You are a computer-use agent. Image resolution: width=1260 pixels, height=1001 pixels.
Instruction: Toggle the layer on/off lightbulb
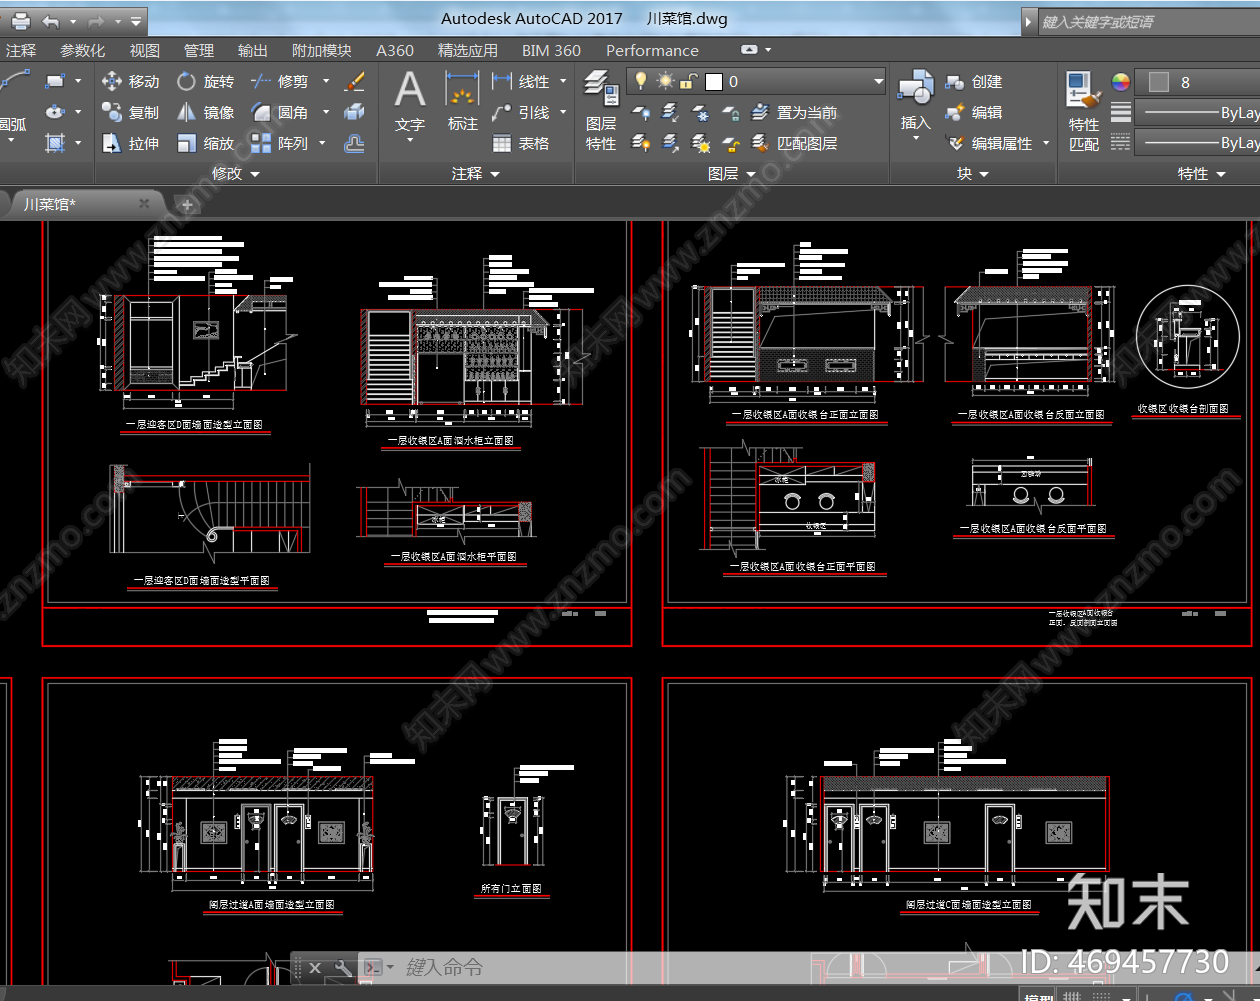click(x=642, y=81)
